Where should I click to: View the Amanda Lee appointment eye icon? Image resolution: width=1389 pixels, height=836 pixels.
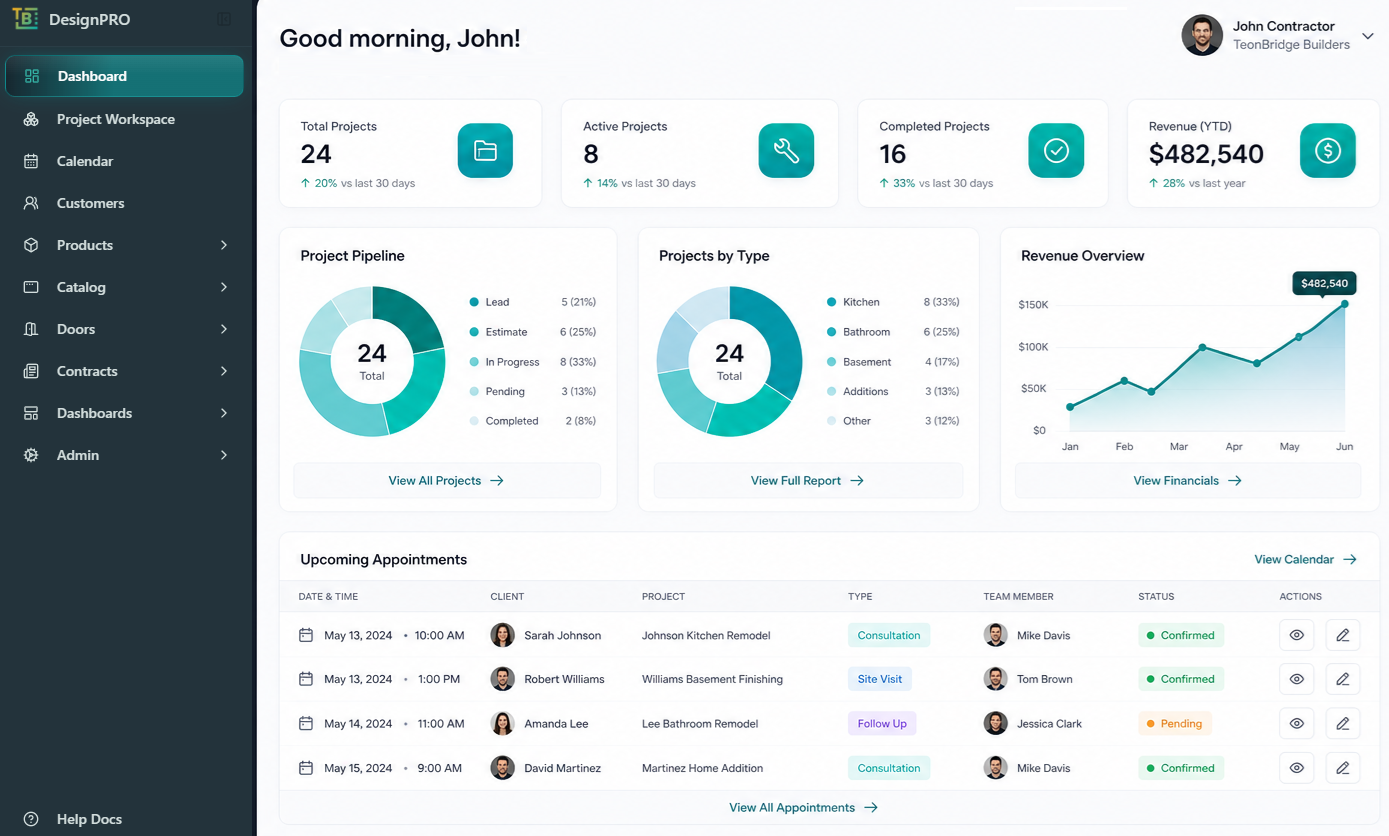(1297, 723)
